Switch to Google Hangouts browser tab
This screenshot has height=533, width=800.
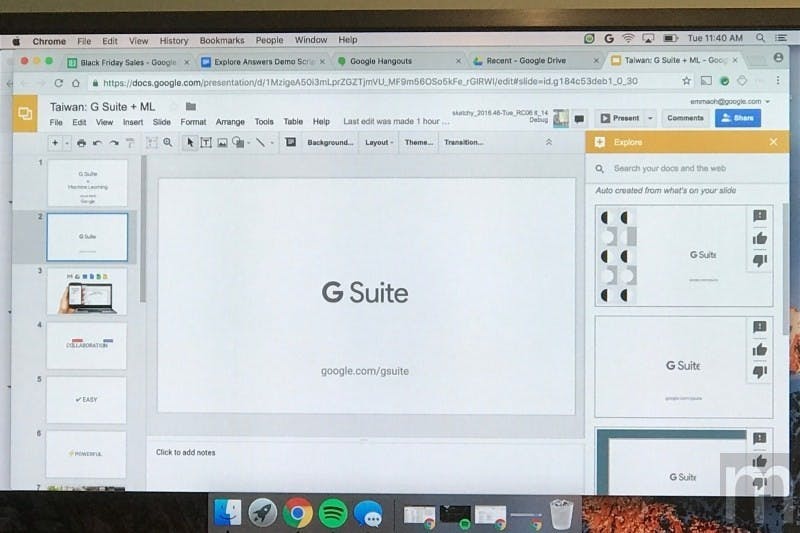tap(398, 61)
